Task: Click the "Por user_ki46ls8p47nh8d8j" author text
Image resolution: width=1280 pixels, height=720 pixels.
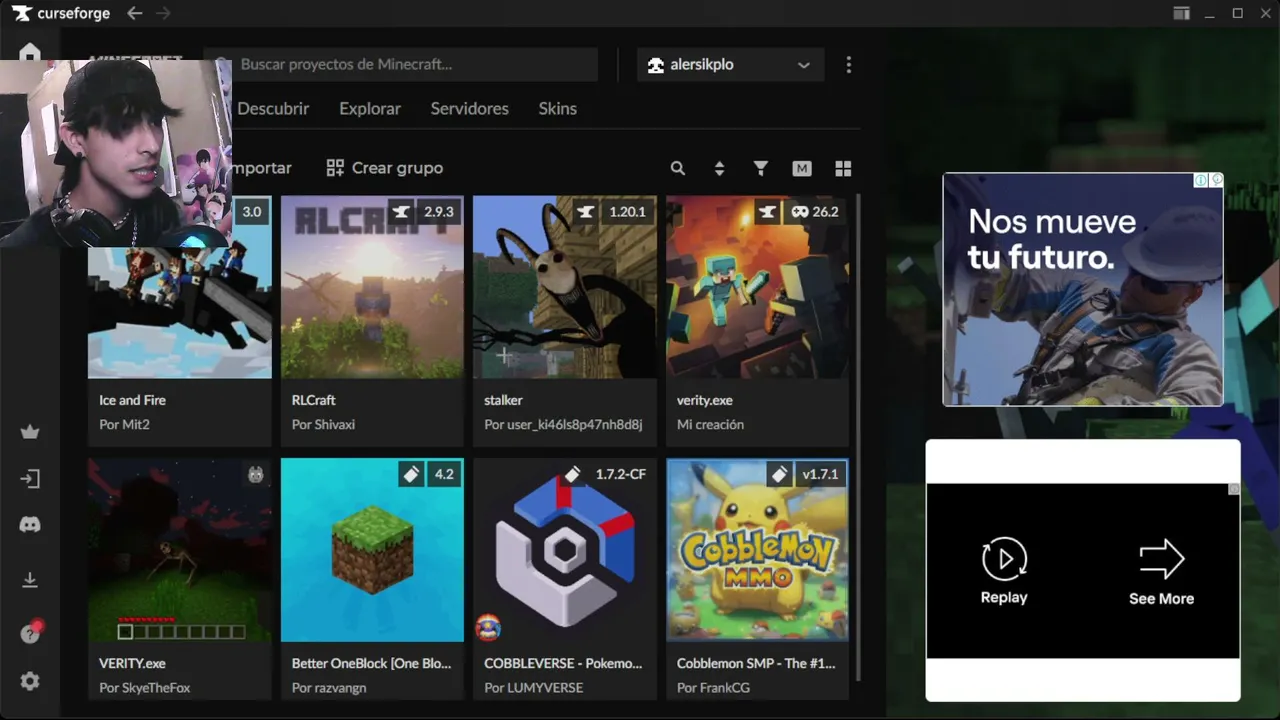Action: click(563, 425)
